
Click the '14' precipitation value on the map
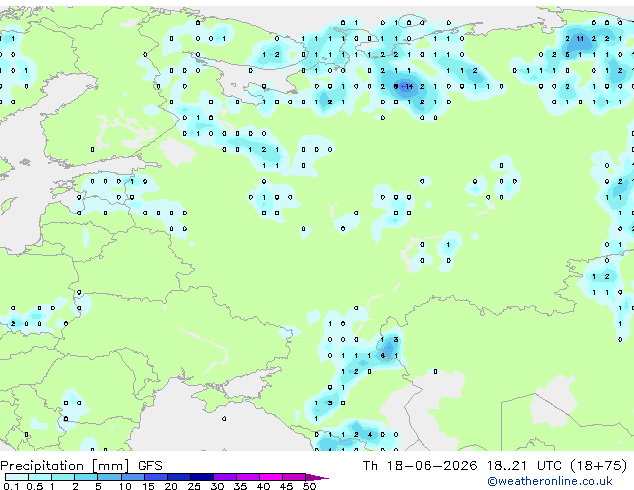pos(409,87)
